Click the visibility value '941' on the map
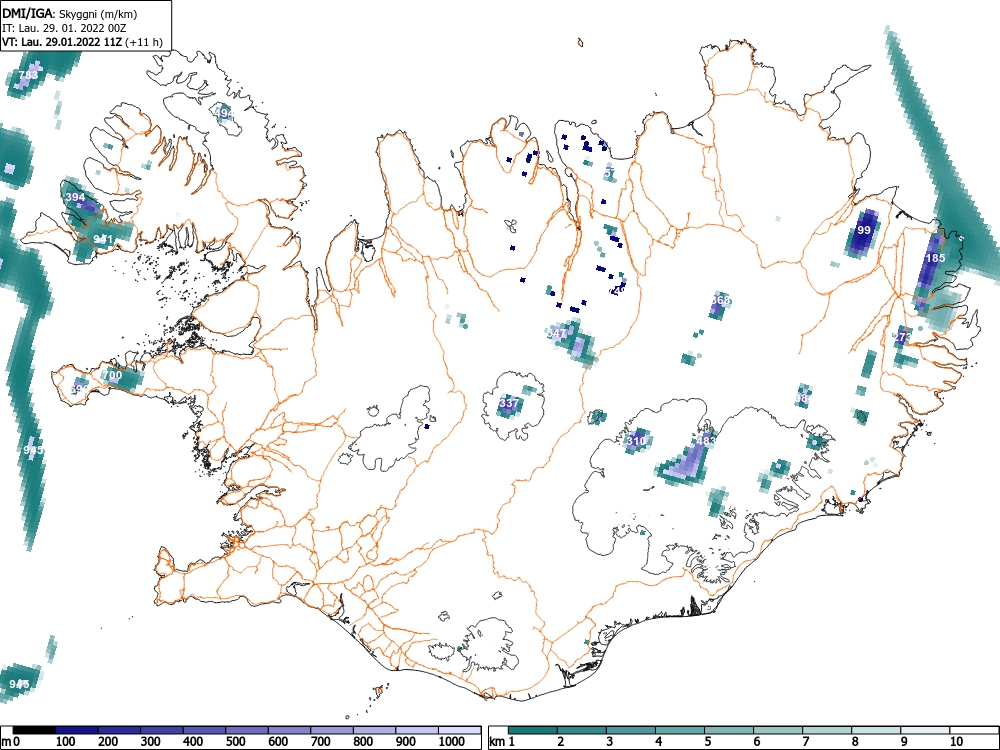The width and height of the screenshot is (1000, 750). point(103,240)
